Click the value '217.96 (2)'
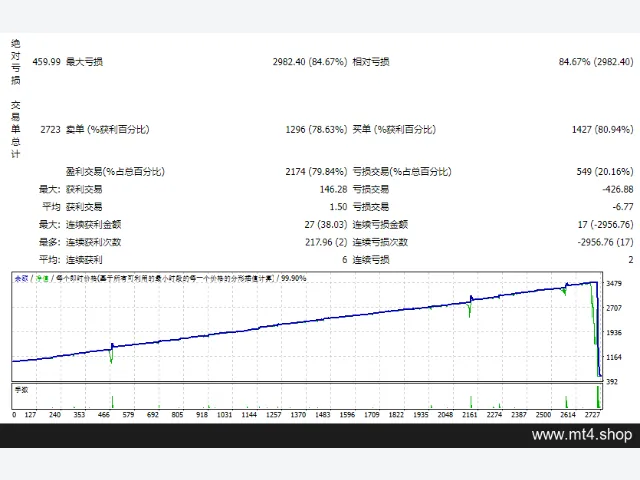The width and height of the screenshot is (640, 480). pos(326,242)
